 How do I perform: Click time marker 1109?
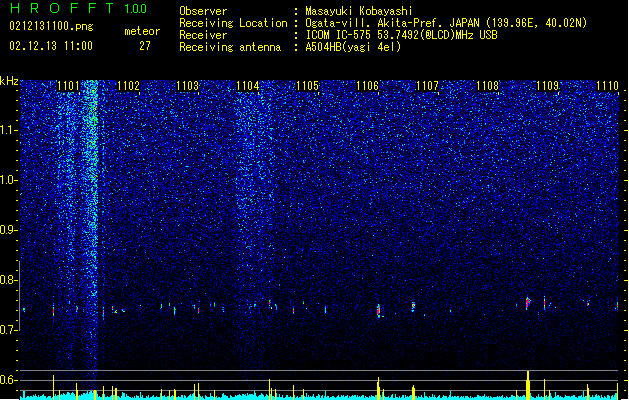pyautogui.click(x=548, y=86)
